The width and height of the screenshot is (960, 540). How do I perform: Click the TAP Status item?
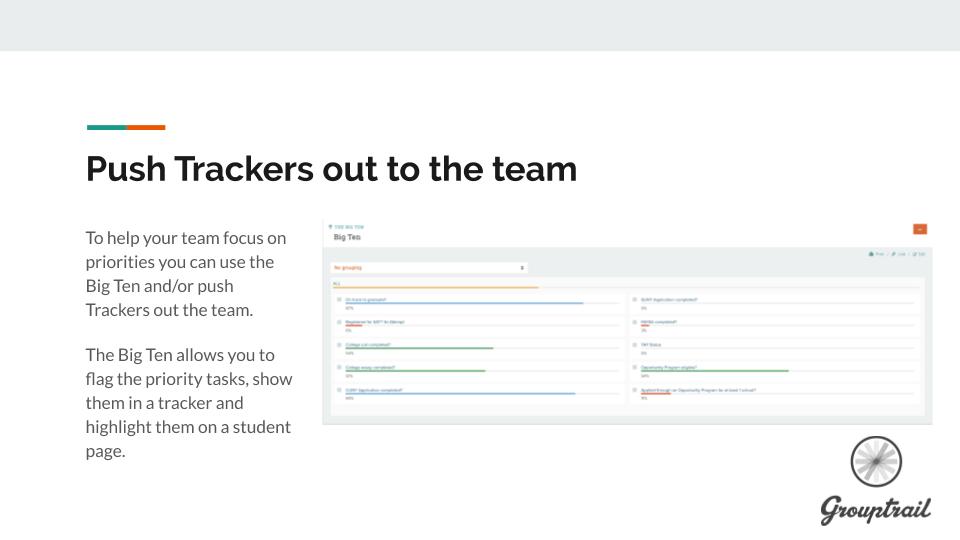tap(651, 344)
